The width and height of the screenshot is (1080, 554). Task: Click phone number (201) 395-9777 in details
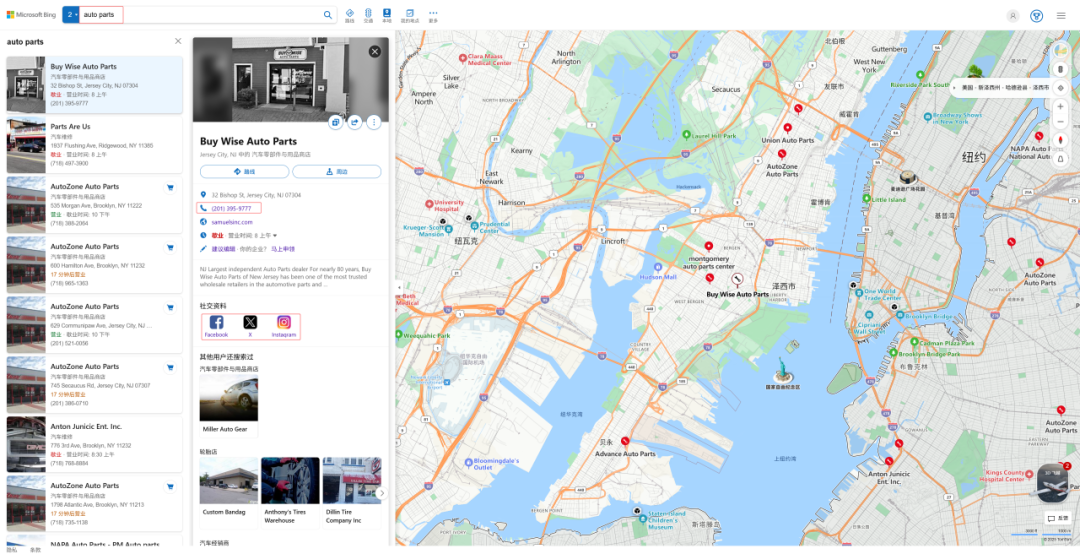click(231, 208)
